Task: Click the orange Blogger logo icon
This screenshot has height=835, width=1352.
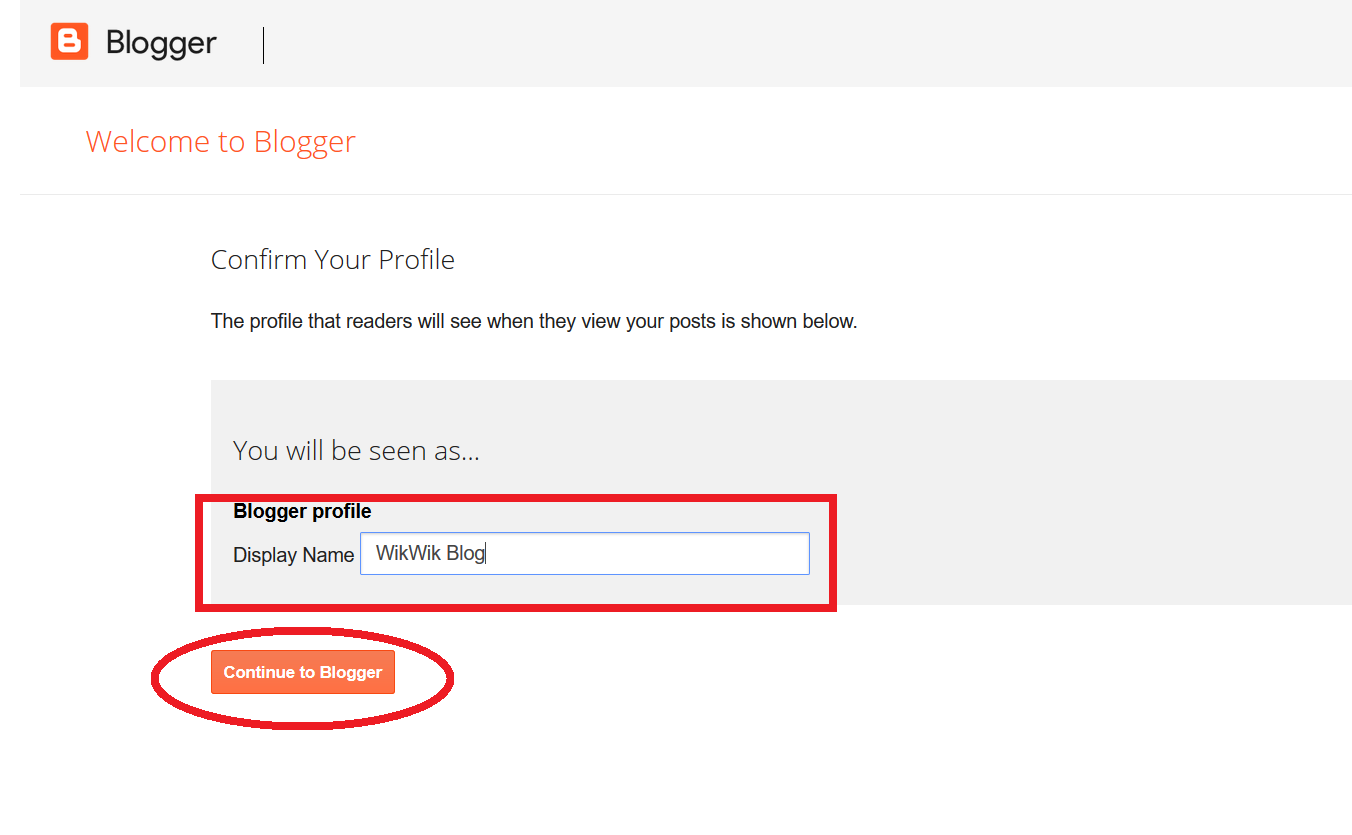Action: 70,42
